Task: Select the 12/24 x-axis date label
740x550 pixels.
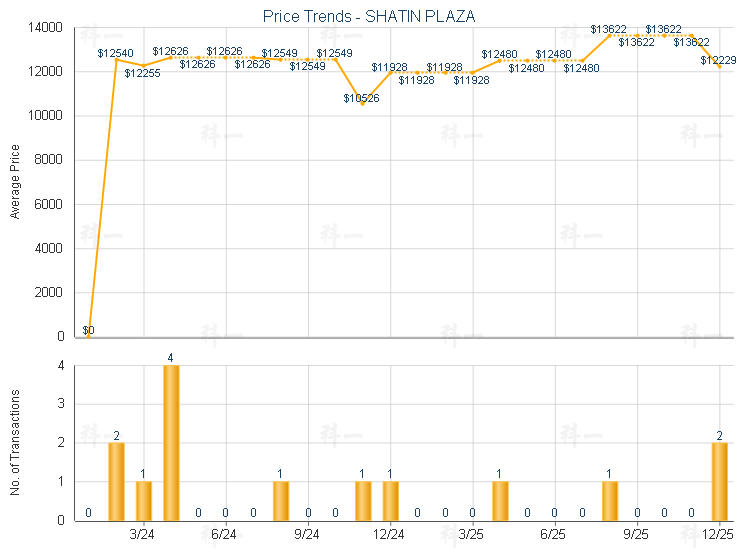Action: 389,535
